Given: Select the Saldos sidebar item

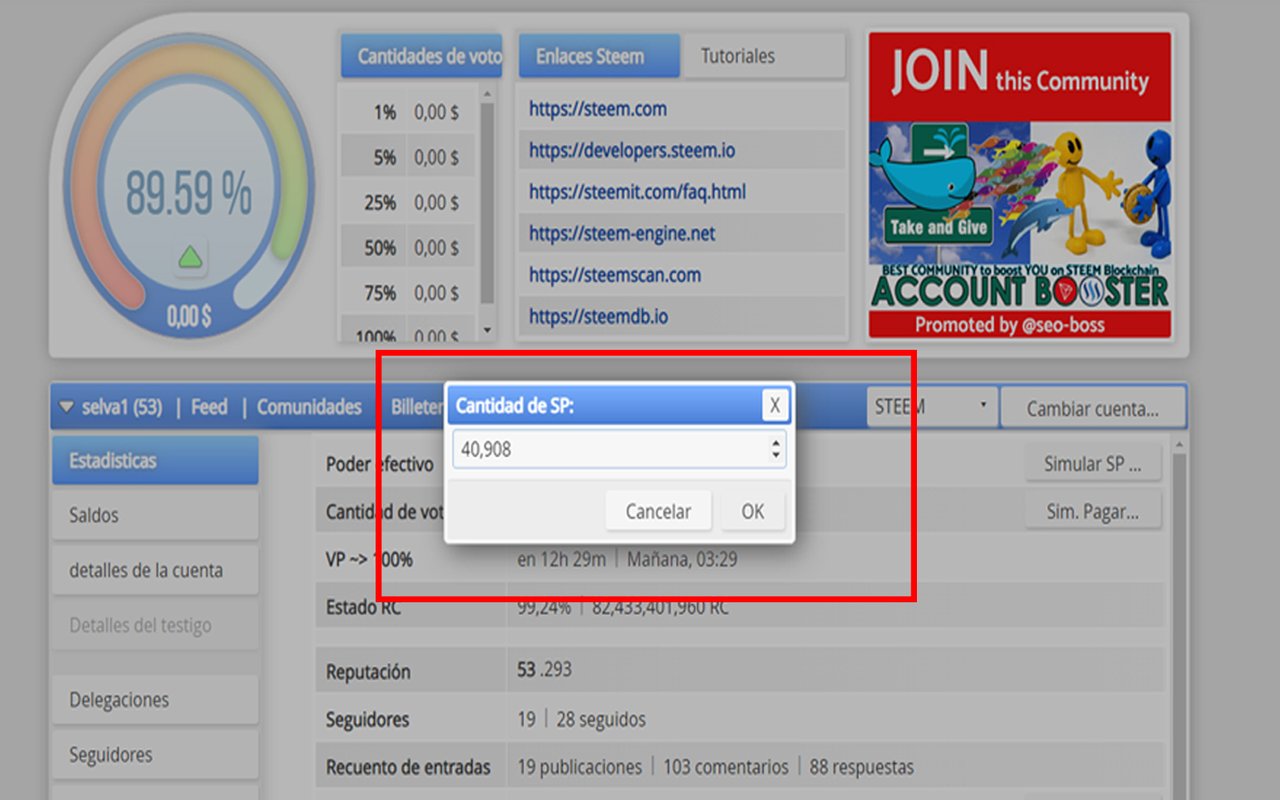Looking at the screenshot, I should pyautogui.click(x=155, y=516).
